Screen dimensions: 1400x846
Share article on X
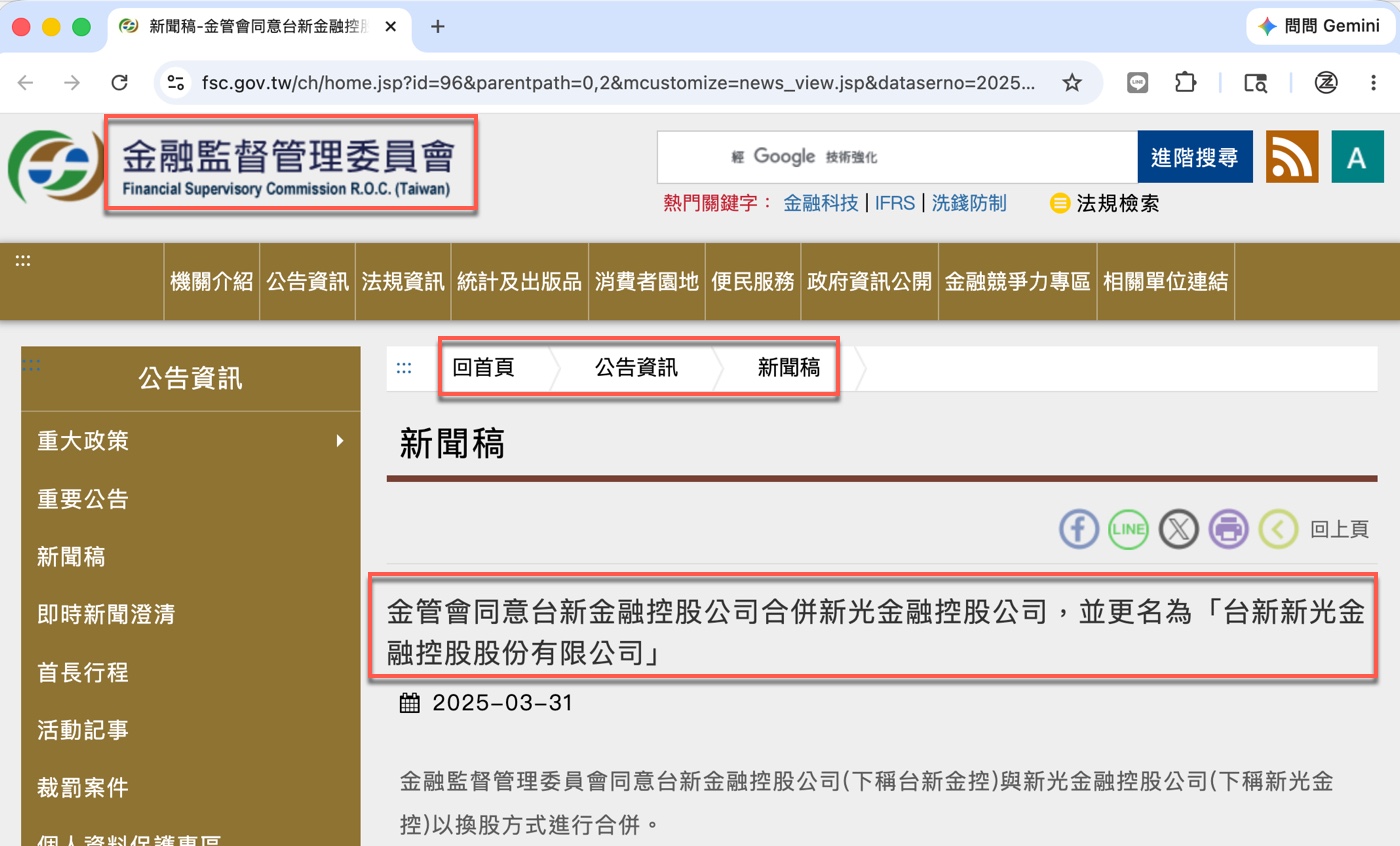(1179, 529)
